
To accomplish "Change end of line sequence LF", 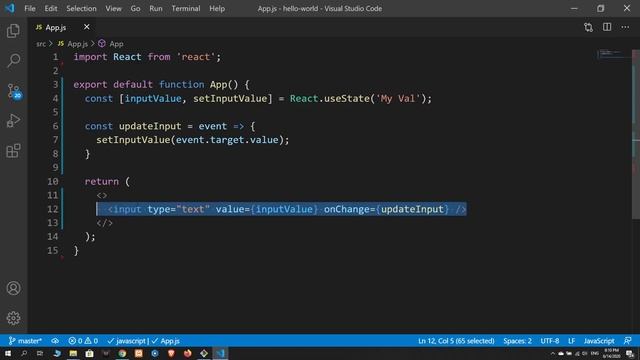I will tap(571, 341).
